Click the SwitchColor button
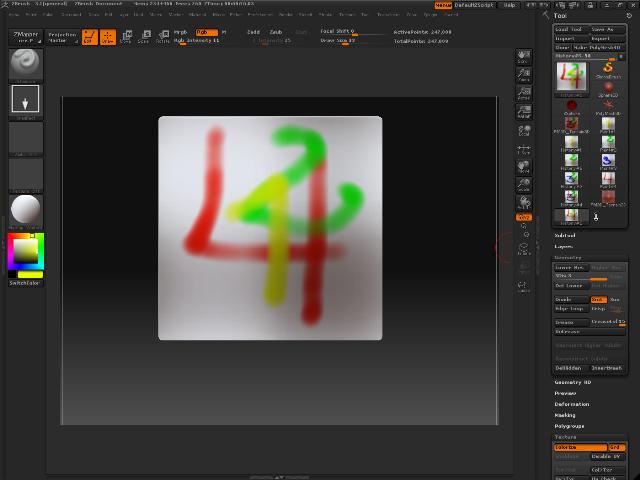This screenshot has width=640, height=480. click(x=24, y=283)
